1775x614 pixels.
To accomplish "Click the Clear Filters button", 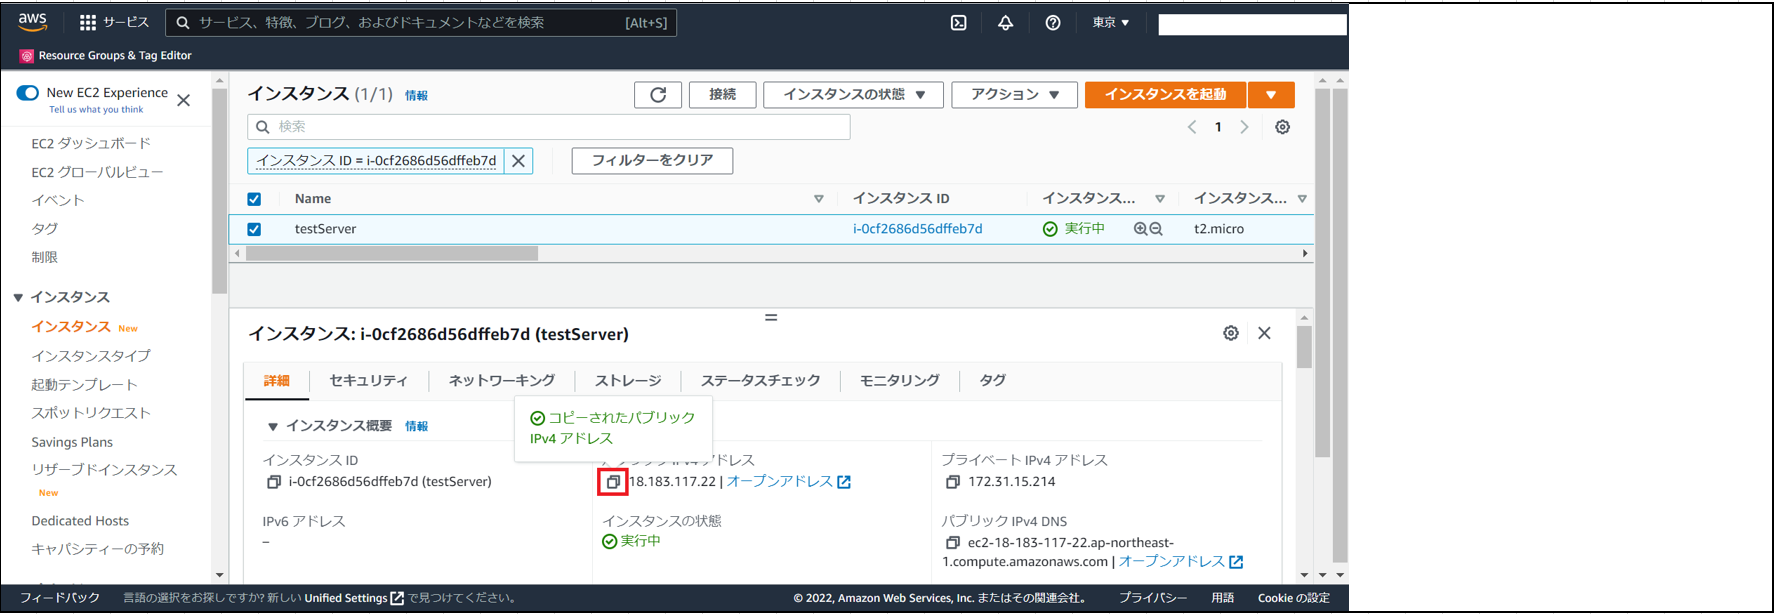I will pyautogui.click(x=652, y=160).
